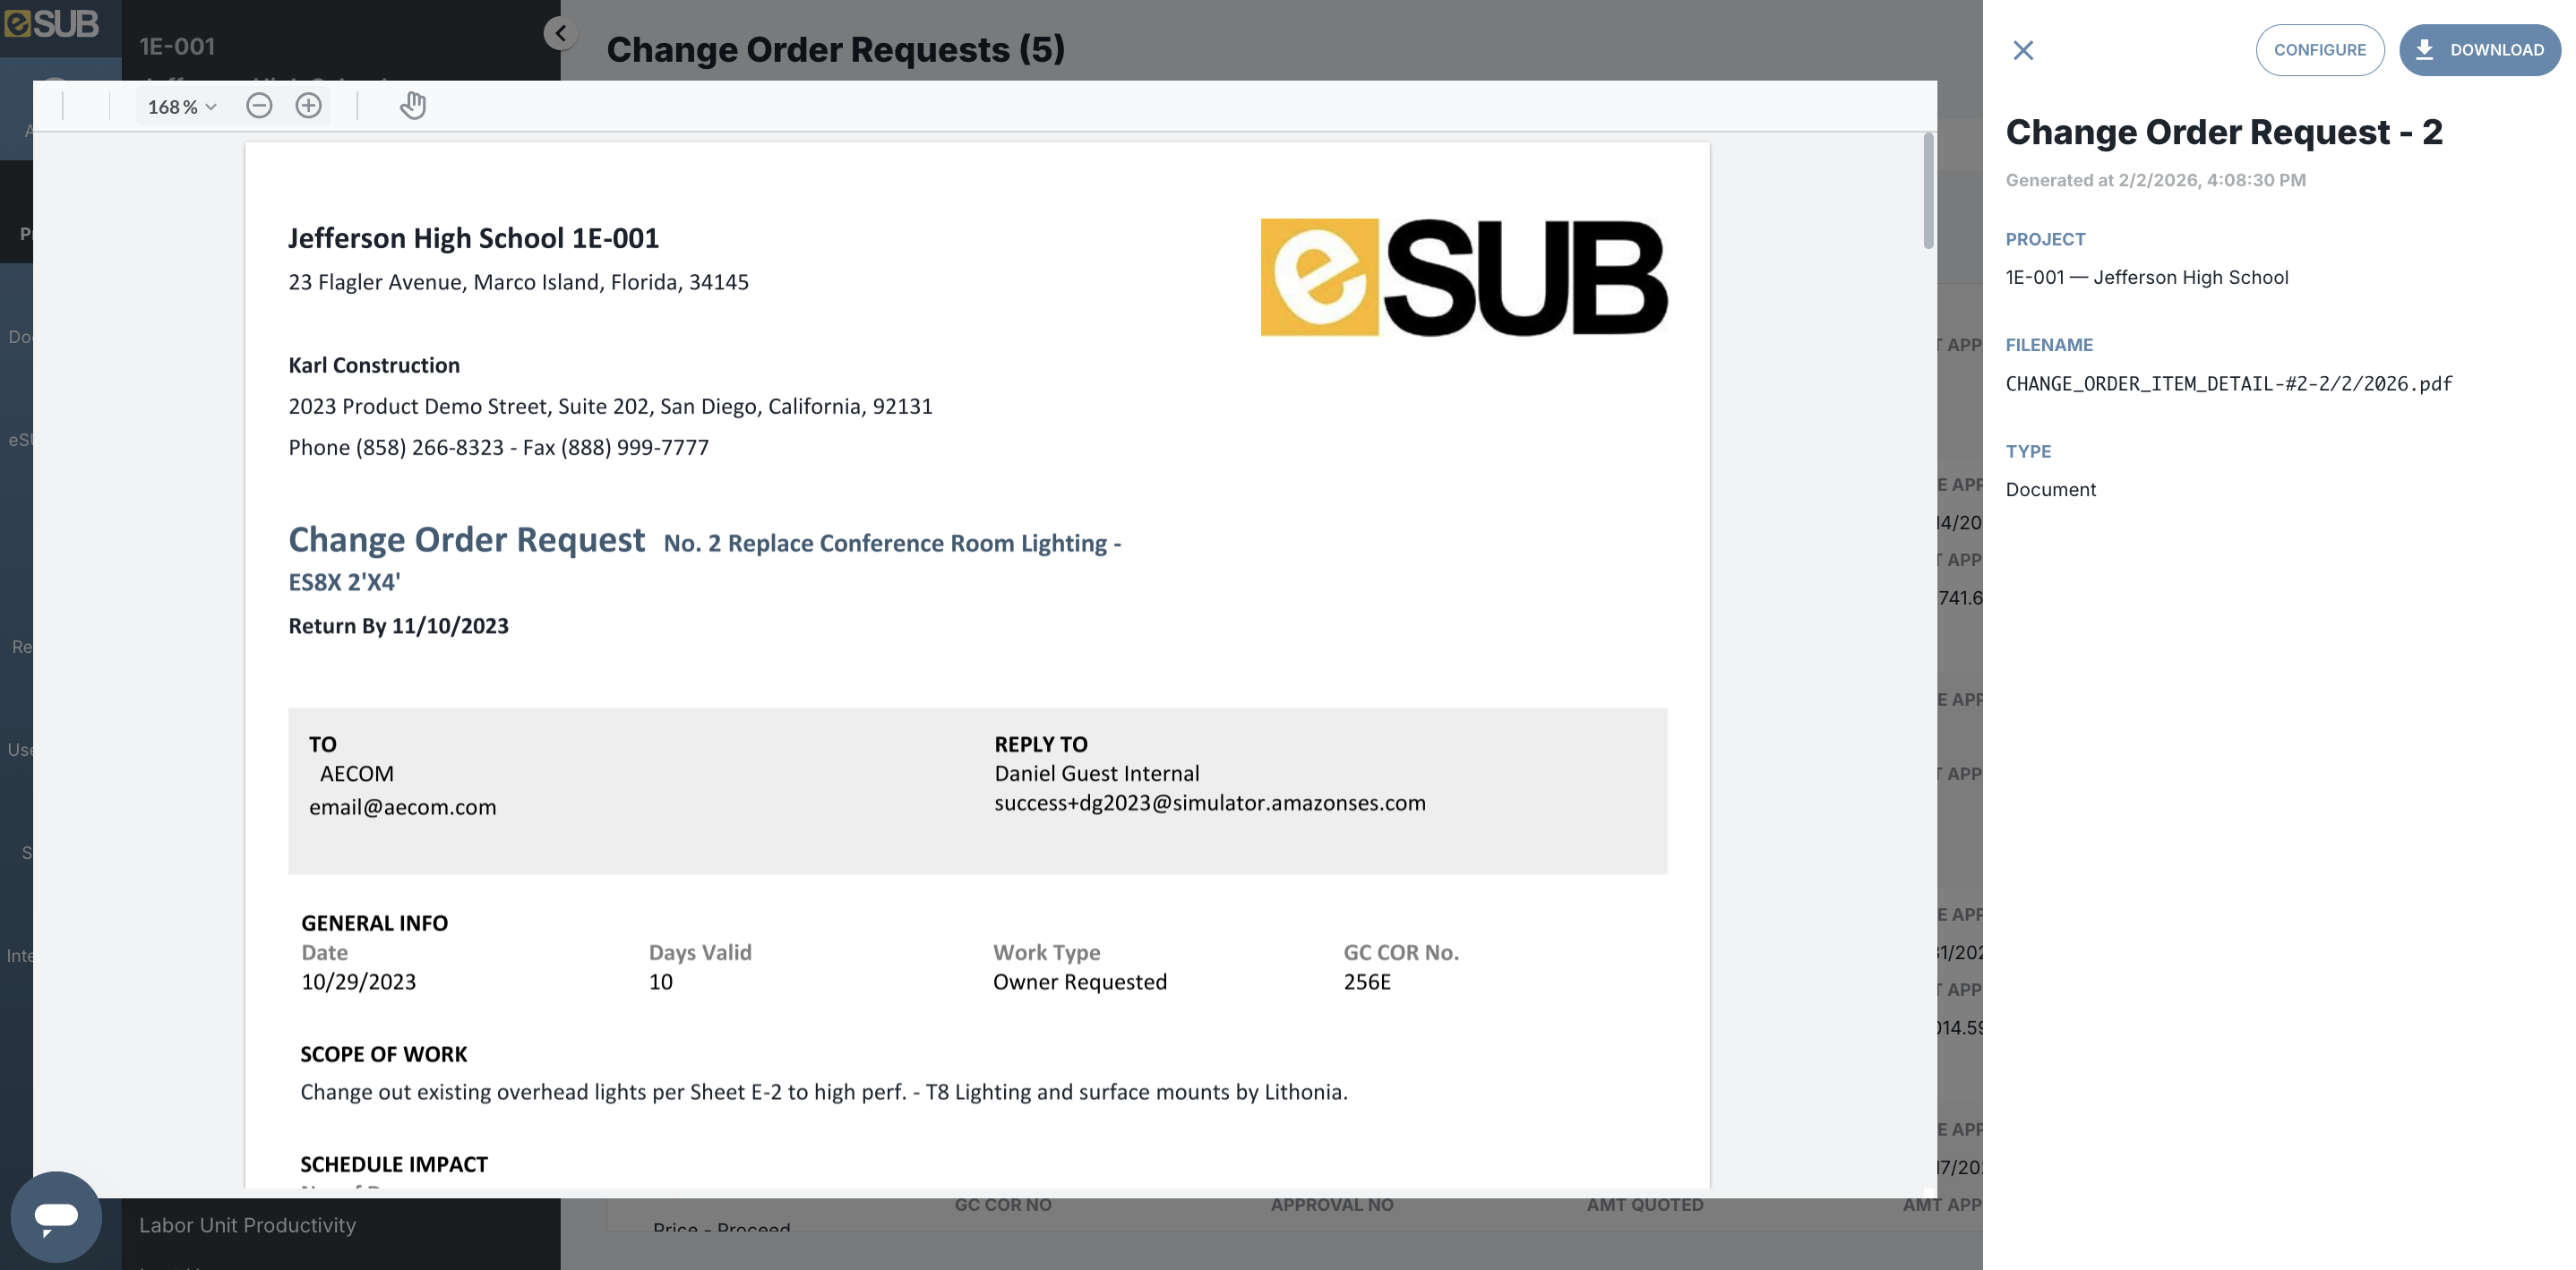
Task: Click email@aecom.com in the document
Action: point(402,807)
